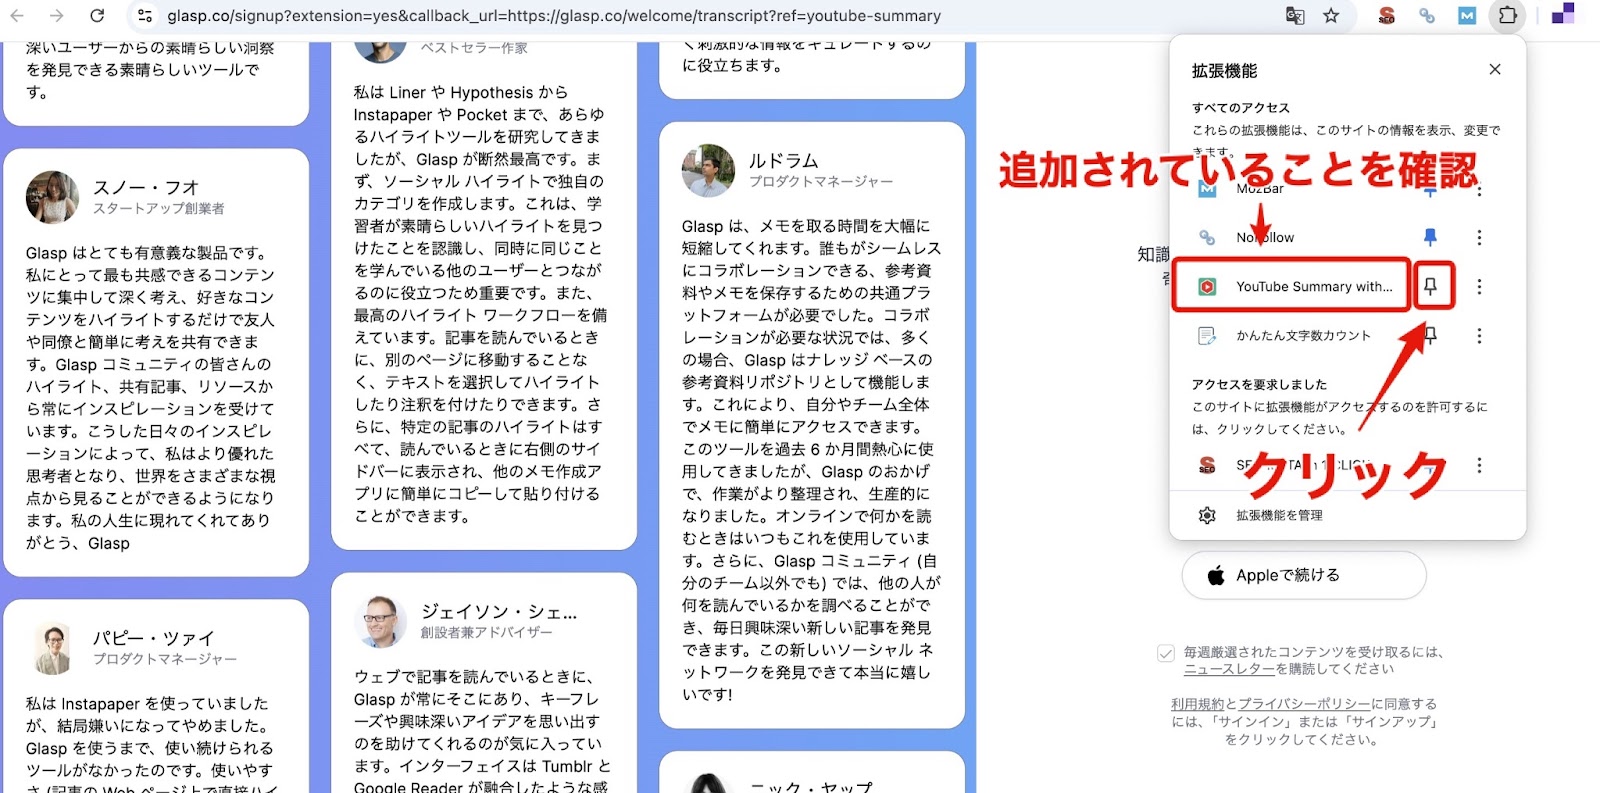Click the 創設者兼アドバイザー title text

pos(486,633)
